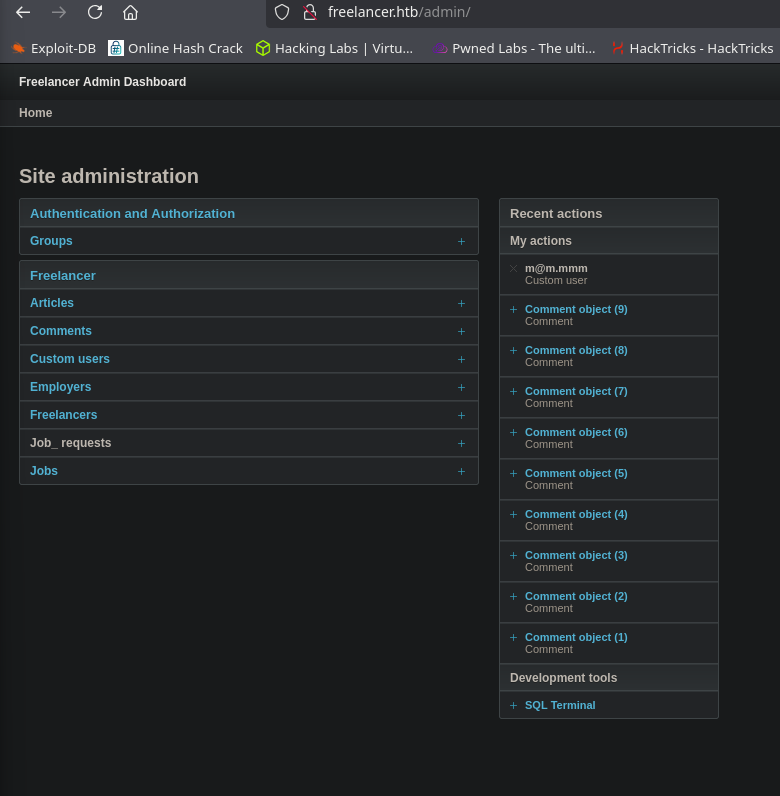The width and height of the screenshot is (780, 796).
Task: Open the Authentication and Authorization section
Action: [133, 214]
